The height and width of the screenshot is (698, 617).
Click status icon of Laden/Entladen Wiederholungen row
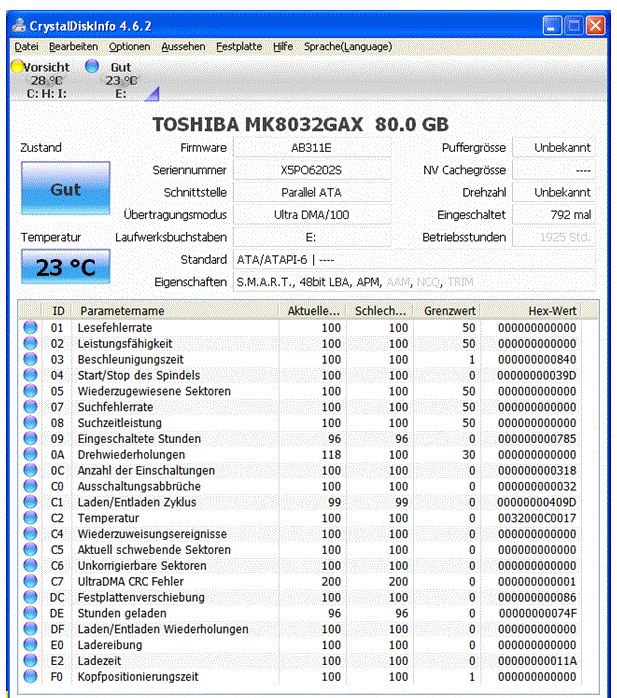pos(30,629)
